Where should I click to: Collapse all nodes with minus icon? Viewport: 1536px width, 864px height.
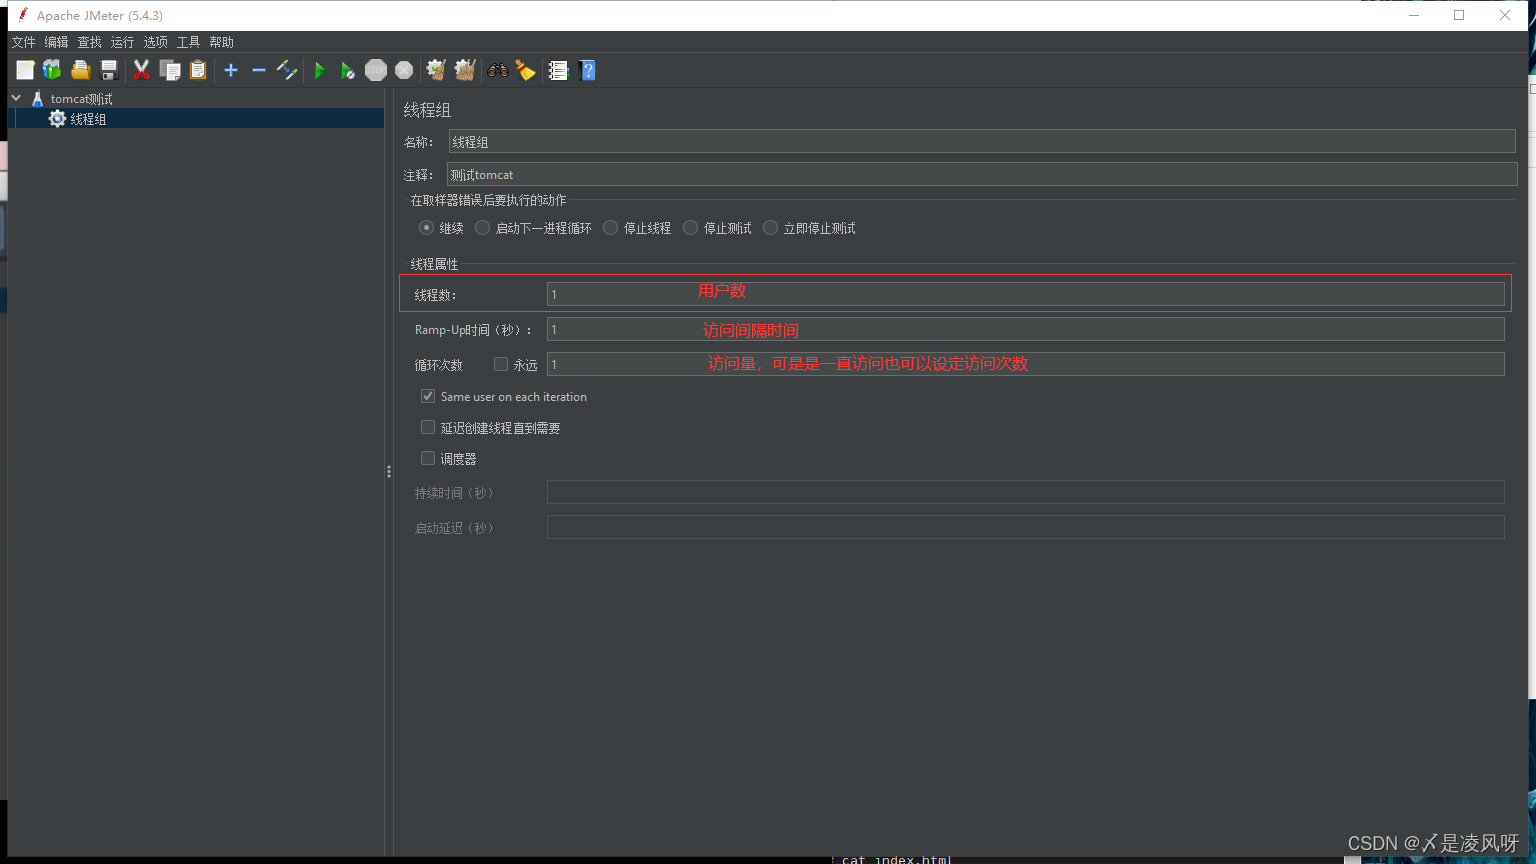259,70
